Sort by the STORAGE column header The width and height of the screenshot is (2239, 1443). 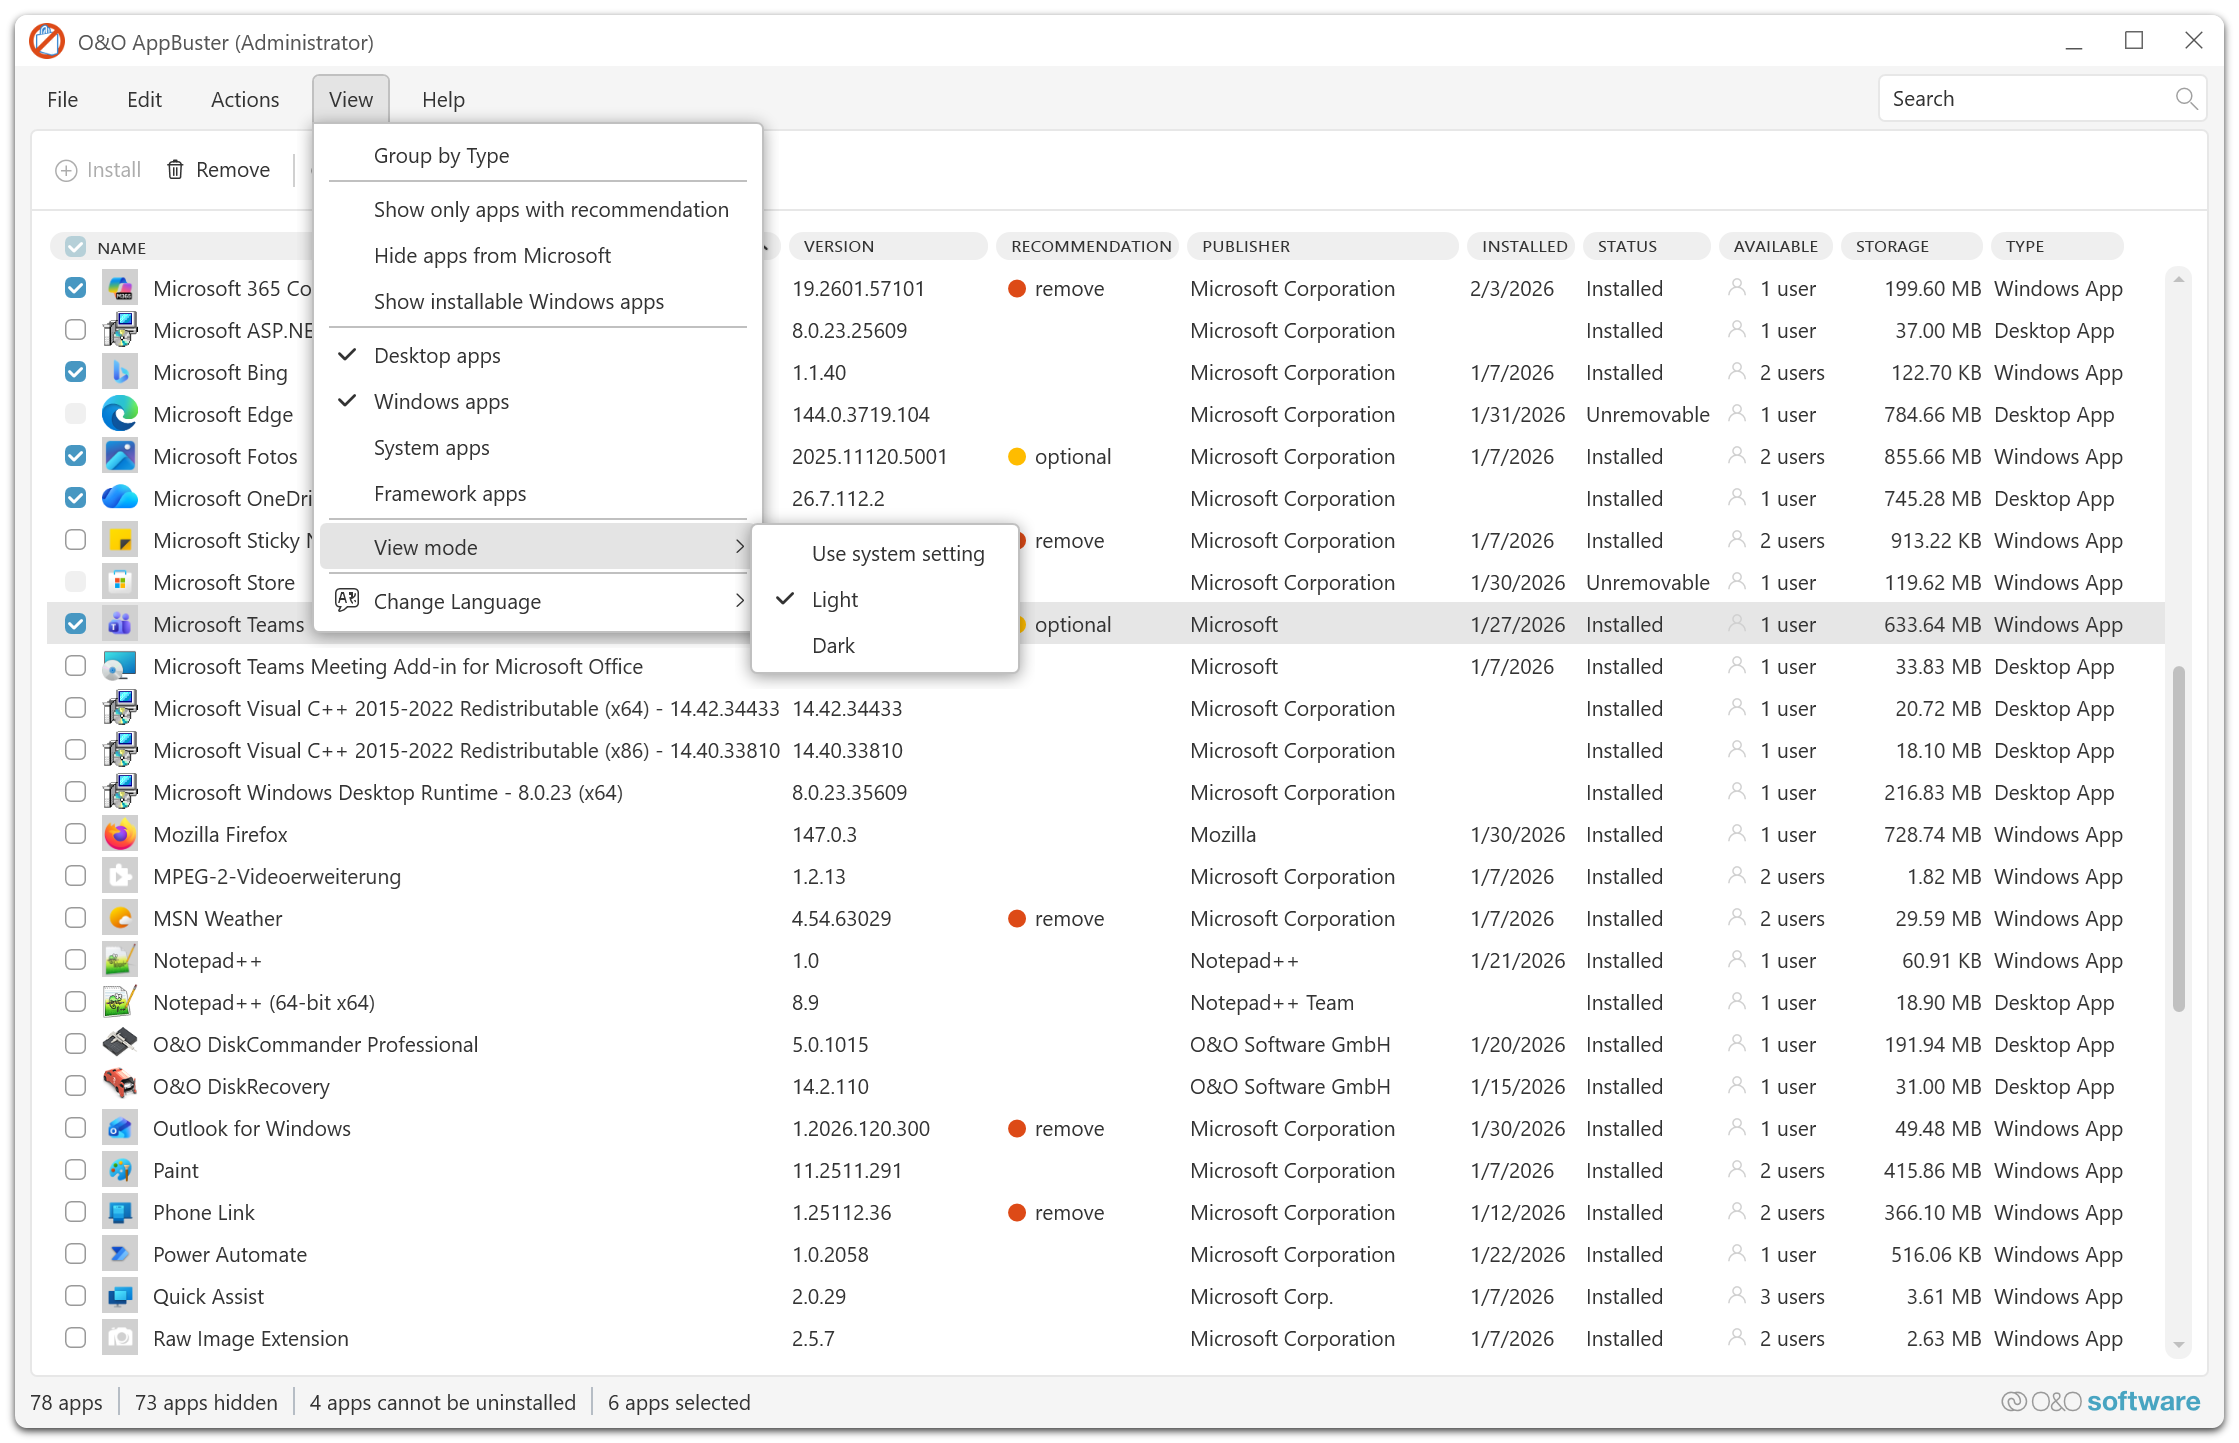click(x=1892, y=247)
